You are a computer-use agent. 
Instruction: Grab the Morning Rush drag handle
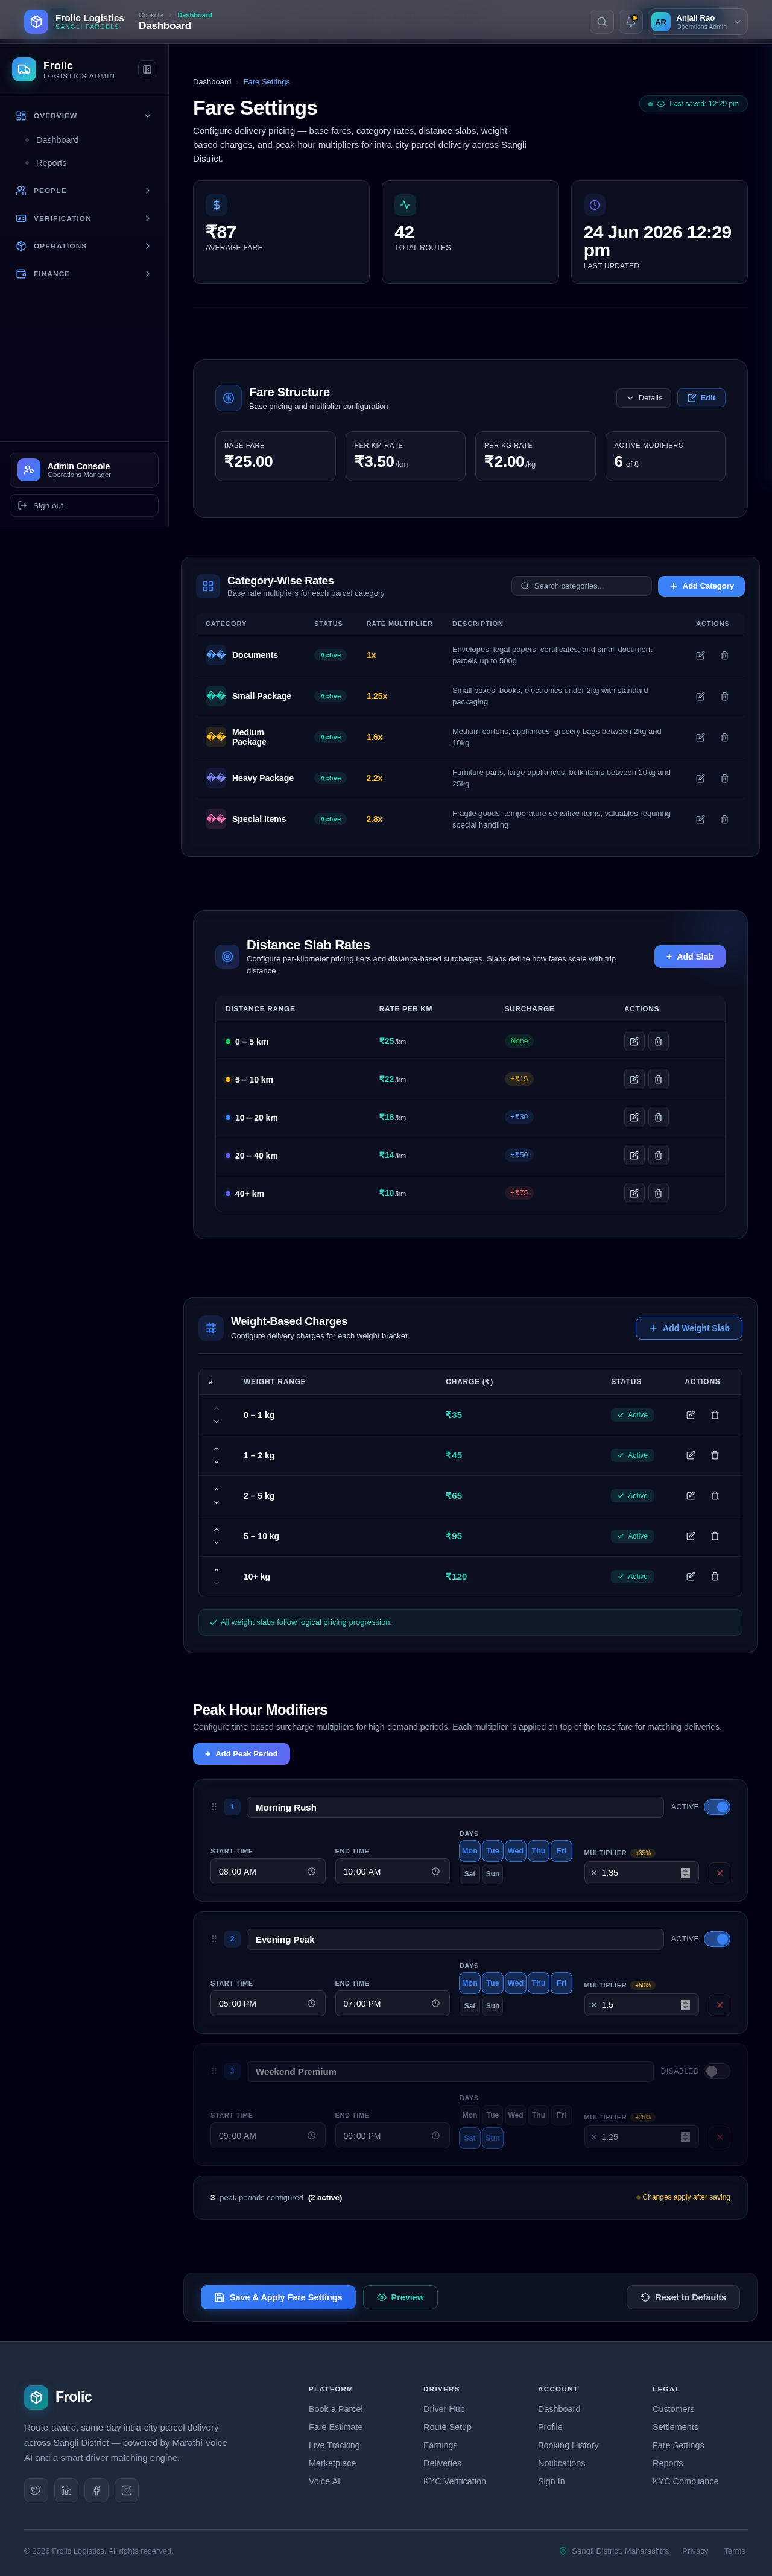point(214,1806)
